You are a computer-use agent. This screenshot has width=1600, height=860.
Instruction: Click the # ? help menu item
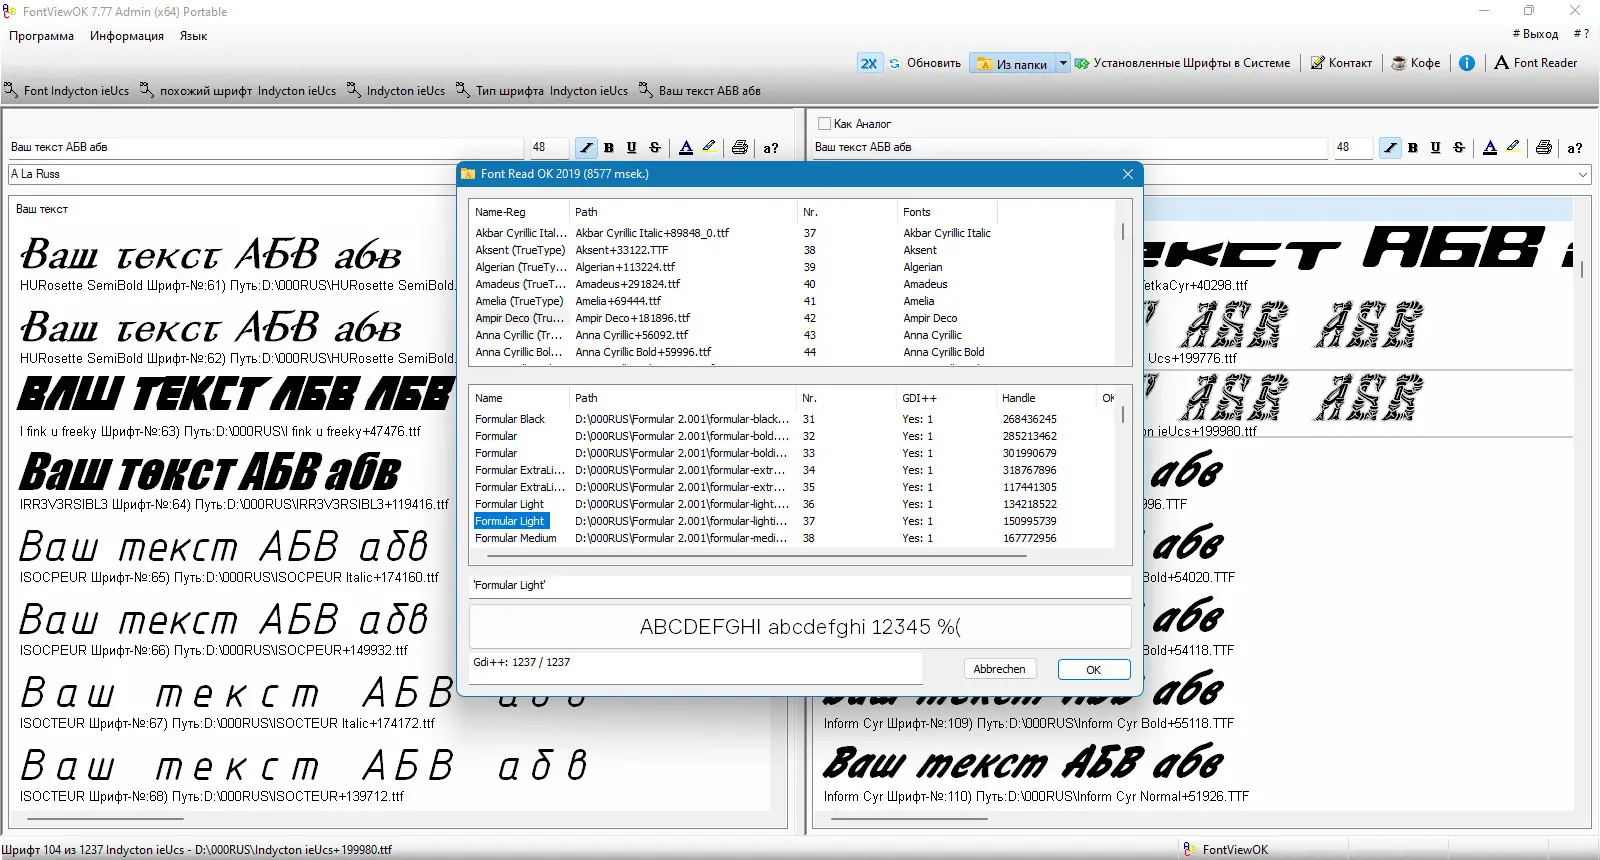[1581, 34]
